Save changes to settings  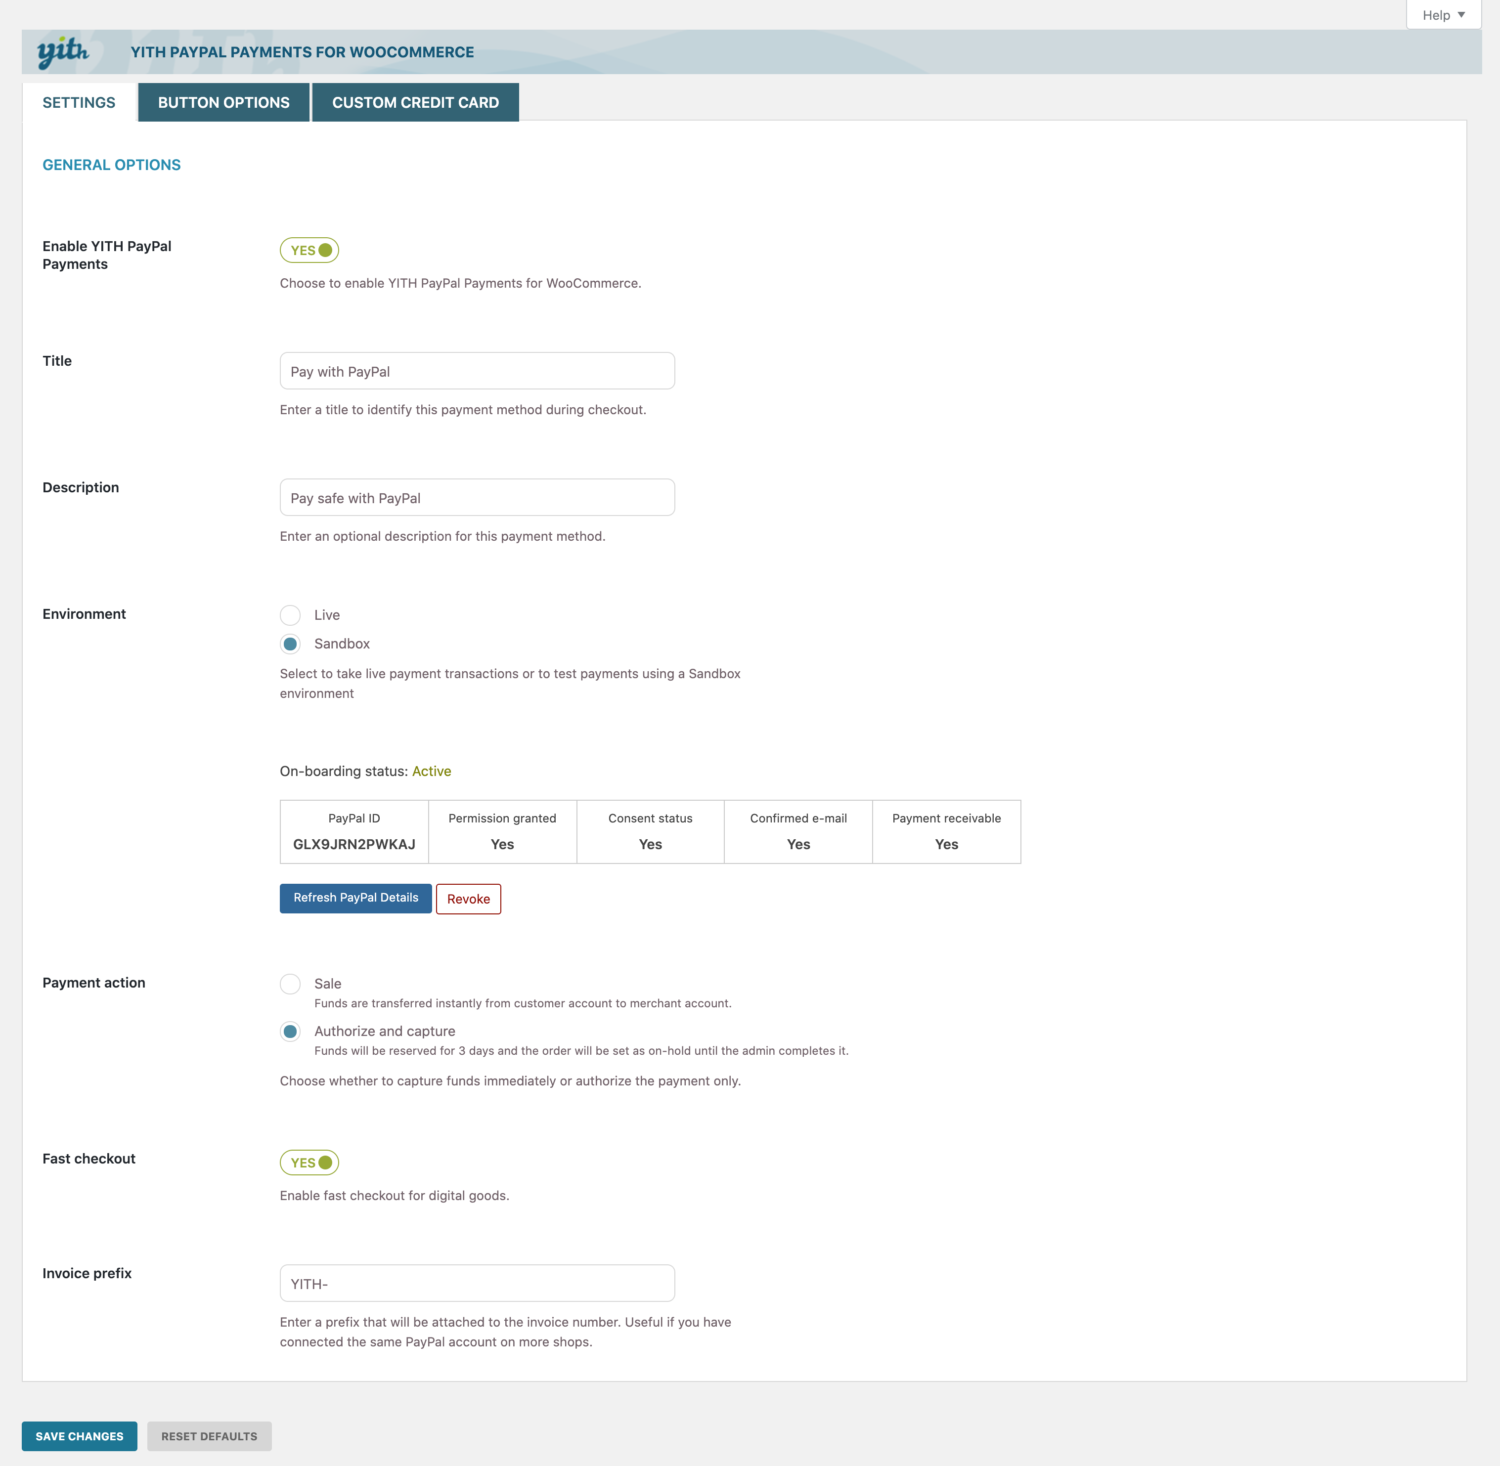pyautogui.click(x=80, y=1436)
